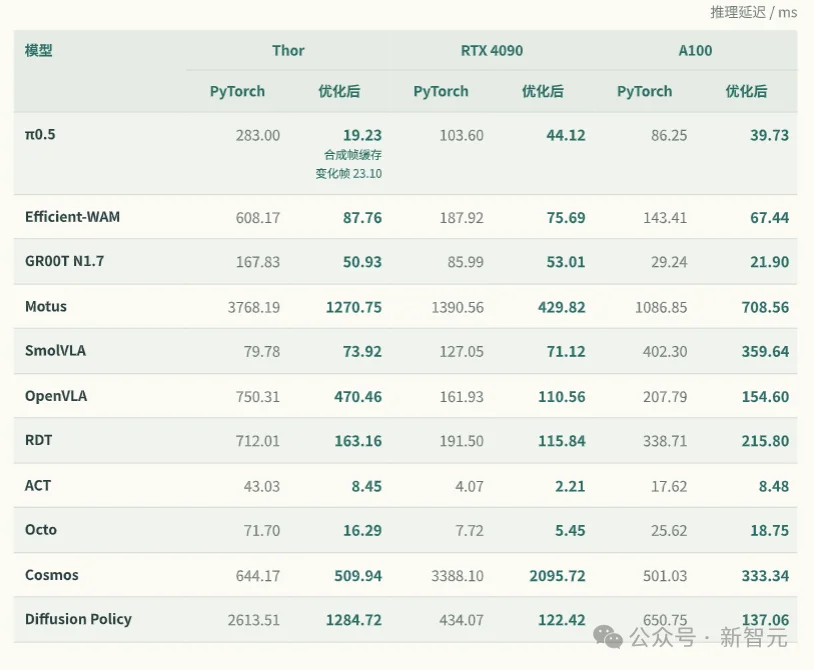Click the WeChat logo icon in watermark

[x=608, y=637]
